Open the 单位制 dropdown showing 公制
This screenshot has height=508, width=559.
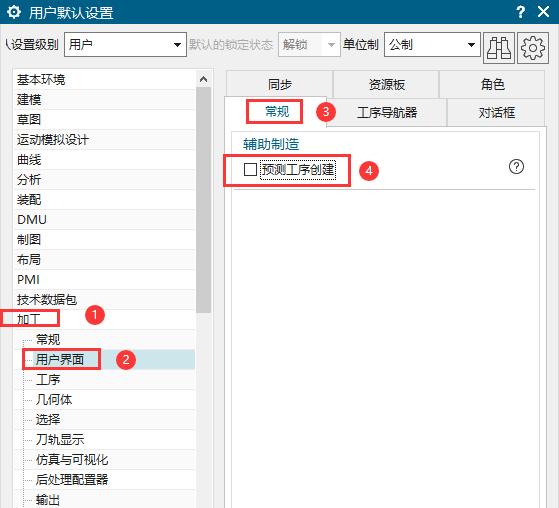[x=432, y=45]
